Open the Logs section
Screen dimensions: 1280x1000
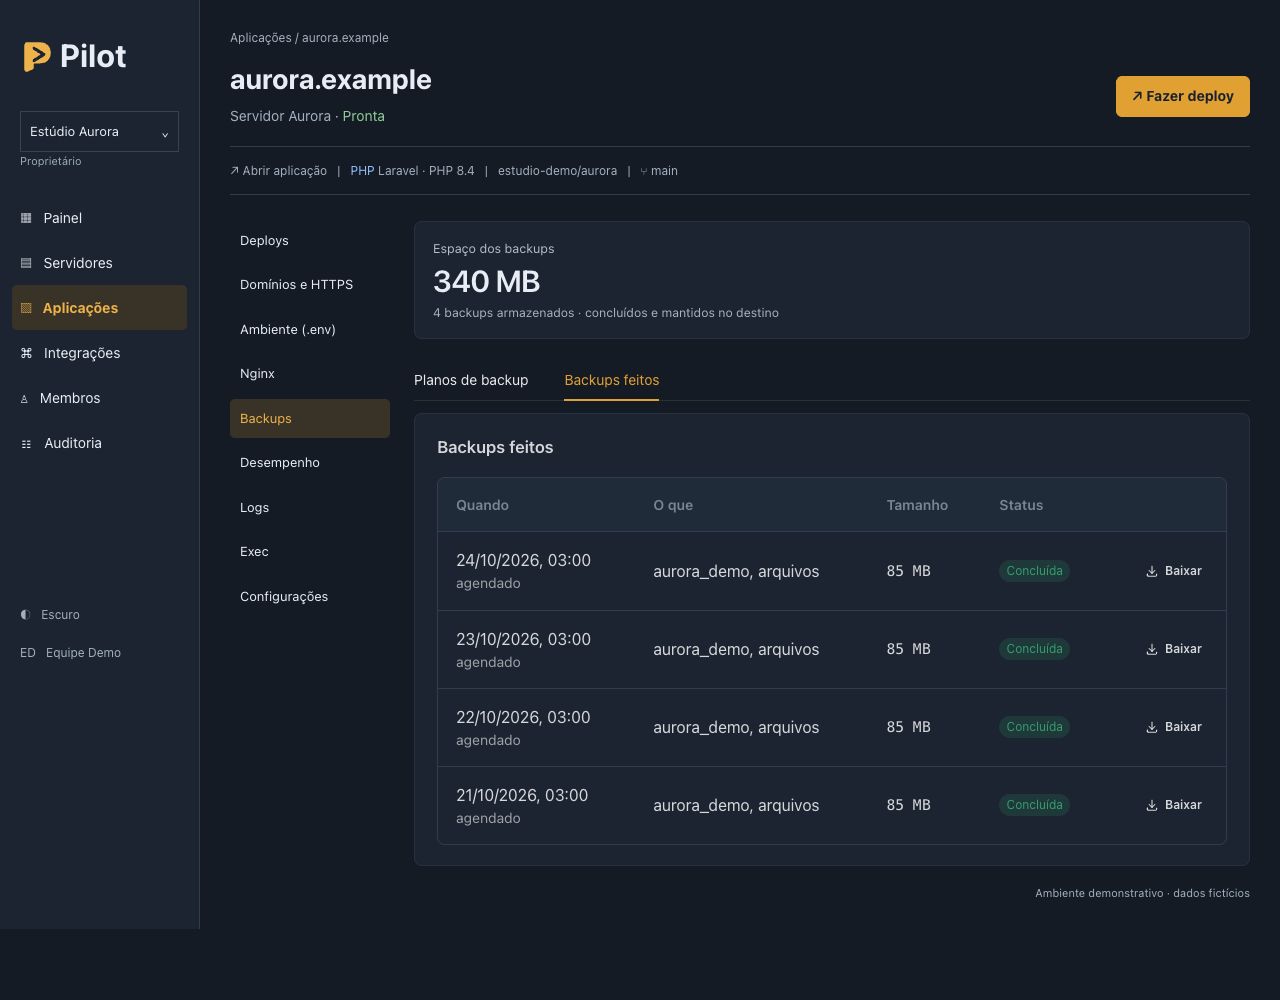pos(310,508)
